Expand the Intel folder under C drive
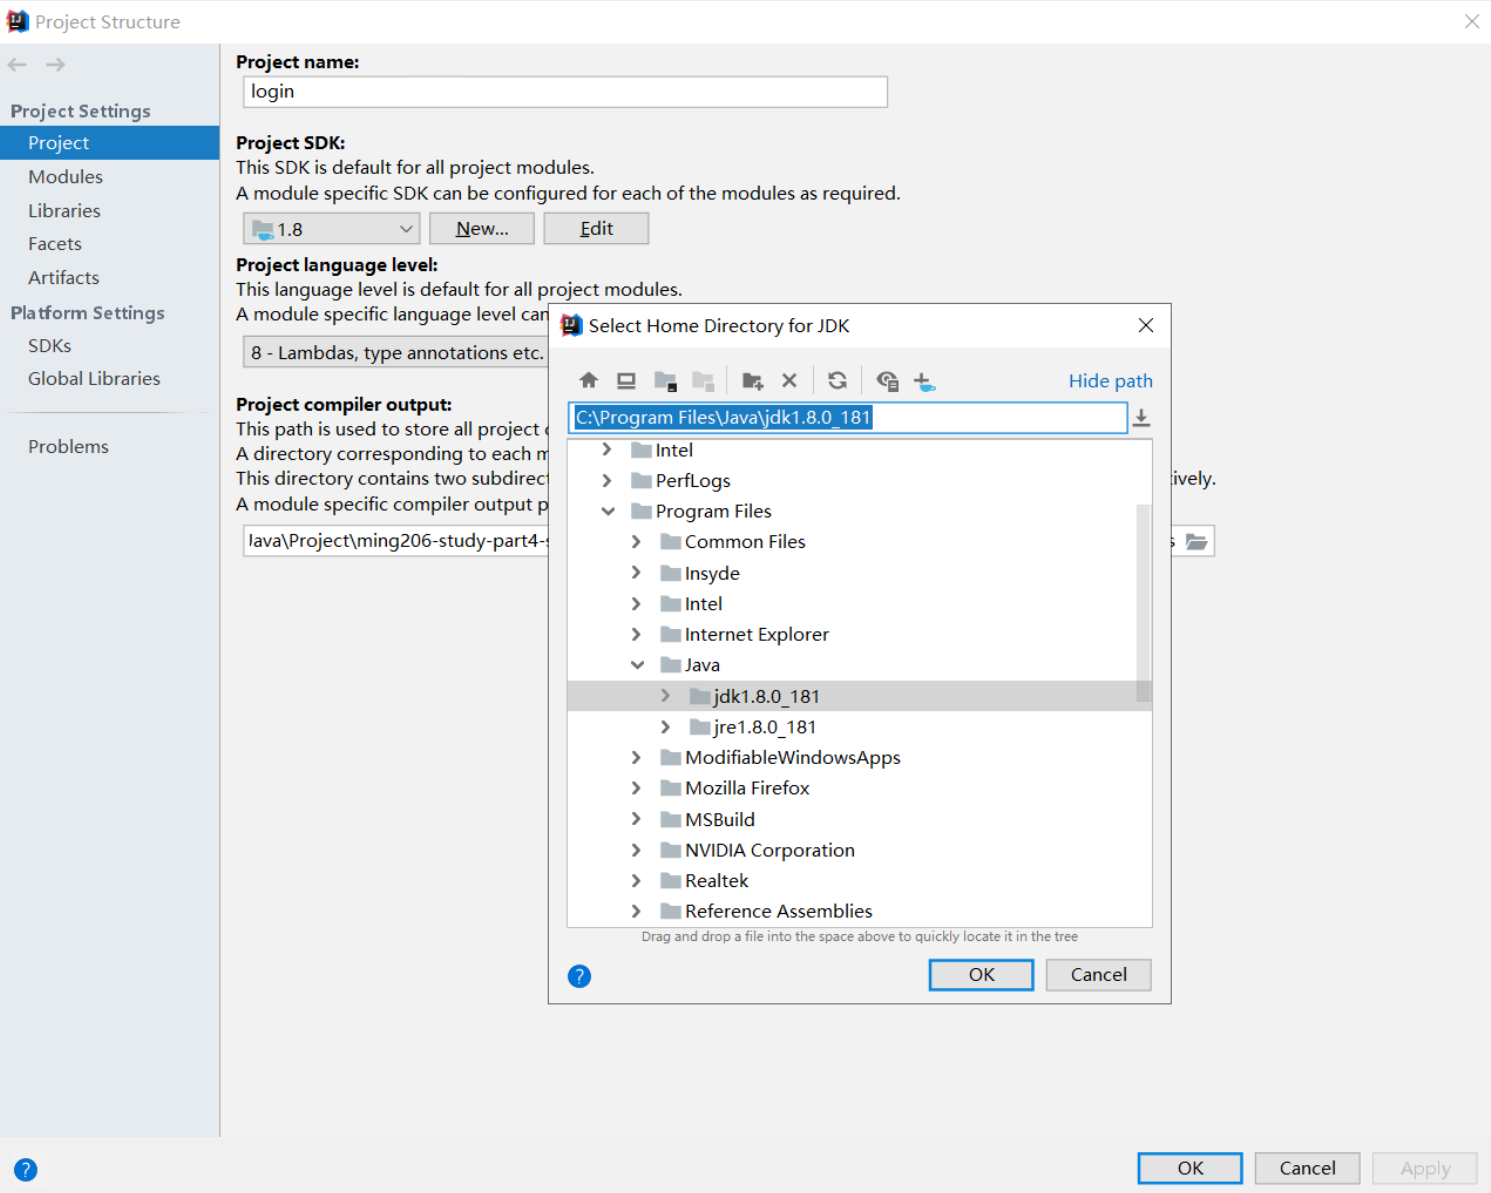 pos(607,450)
